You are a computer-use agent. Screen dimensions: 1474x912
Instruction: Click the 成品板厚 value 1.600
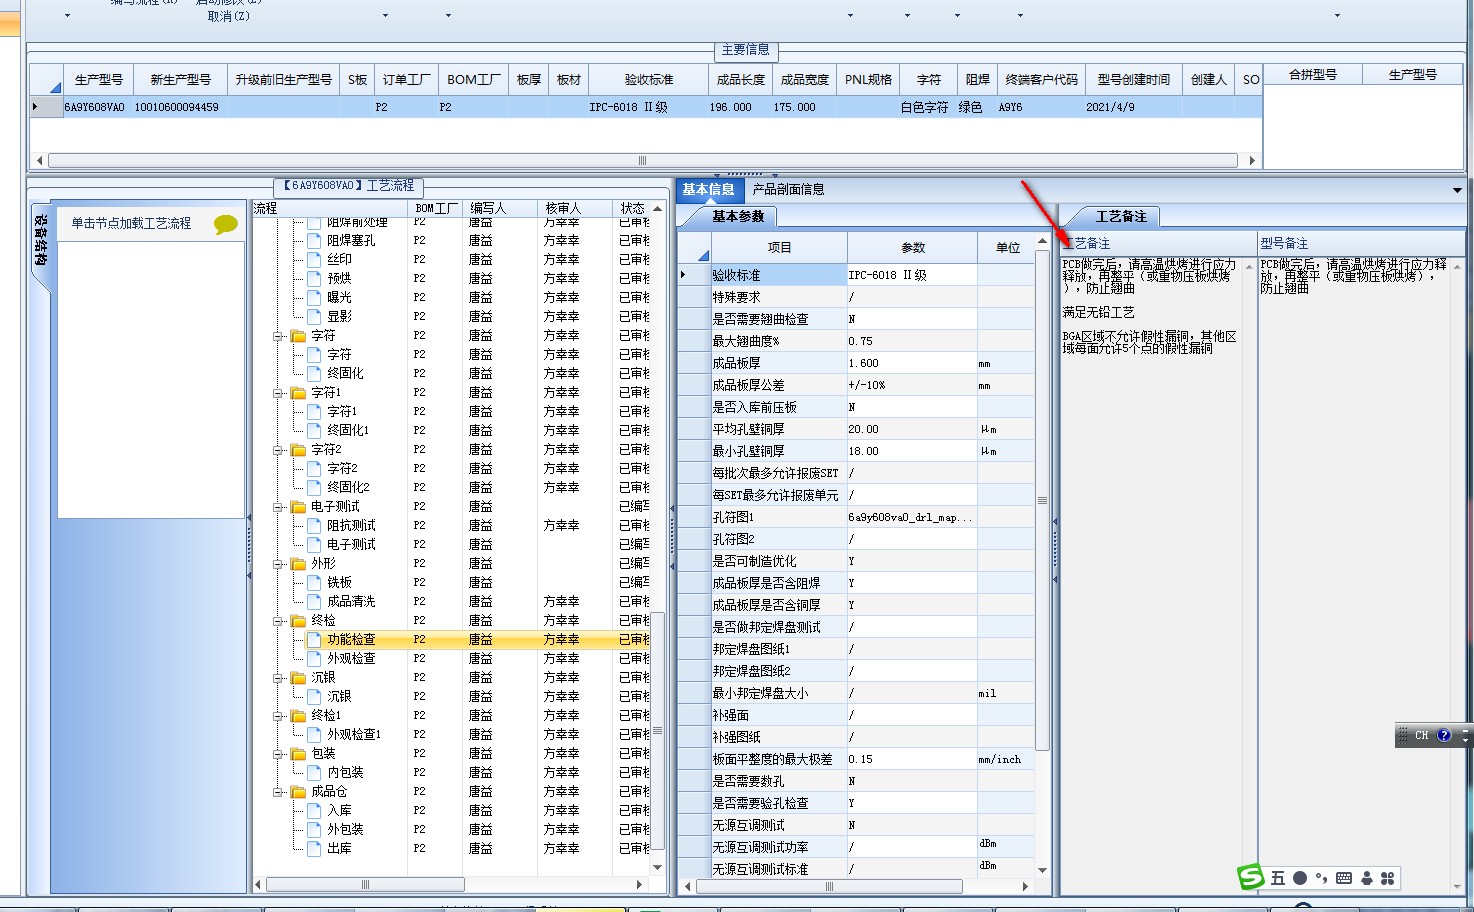tap(911, 363)
